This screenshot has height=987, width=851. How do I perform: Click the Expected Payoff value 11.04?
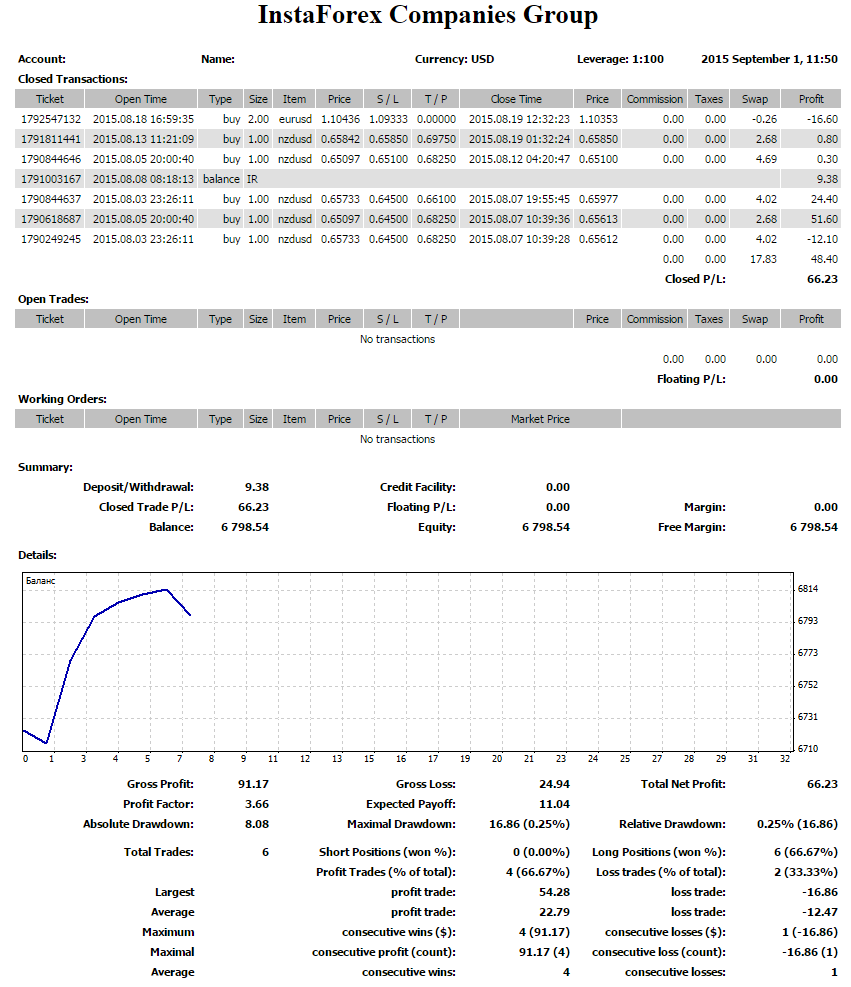click(x=555, y=804)
